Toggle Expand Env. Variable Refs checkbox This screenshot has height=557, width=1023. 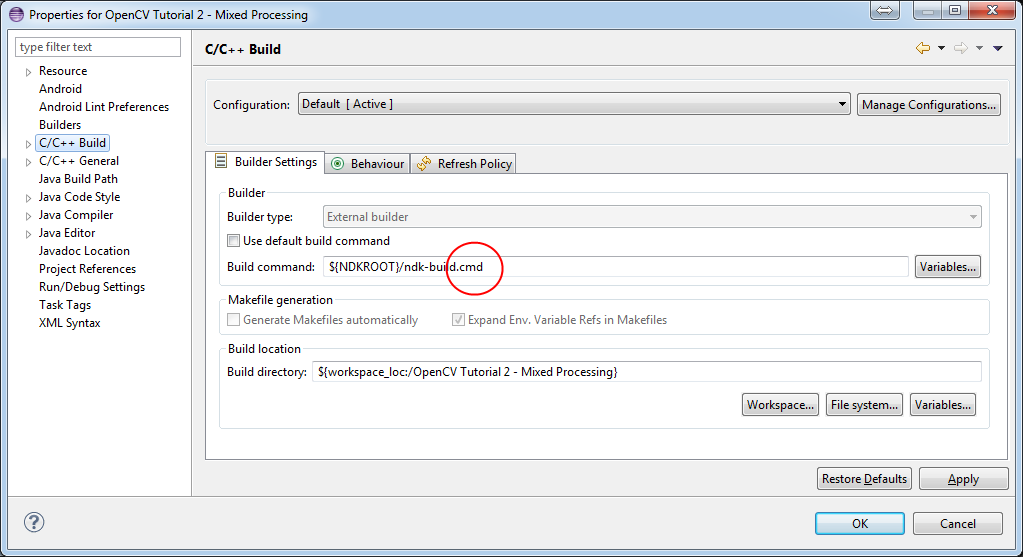pos(459,320)
